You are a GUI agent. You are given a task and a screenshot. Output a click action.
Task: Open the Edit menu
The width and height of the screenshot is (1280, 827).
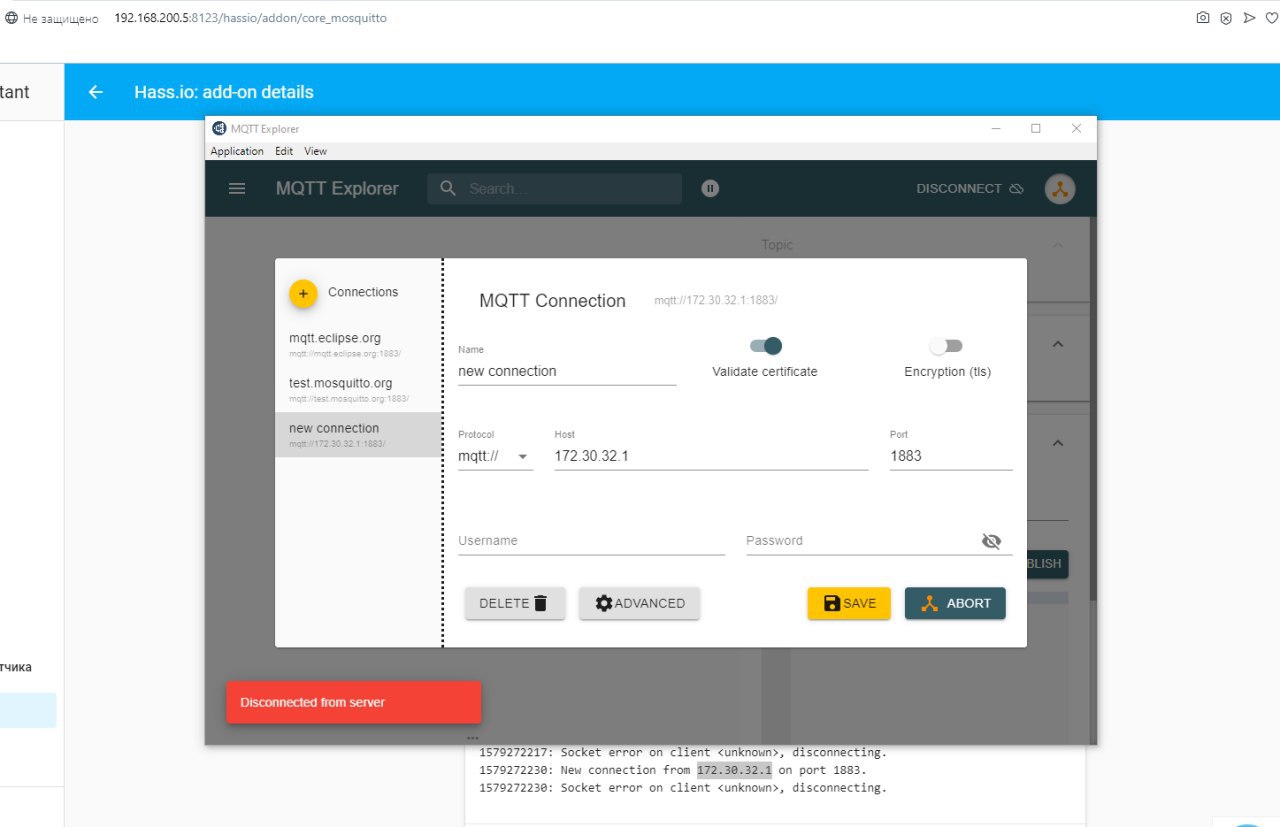coord(284,151)
